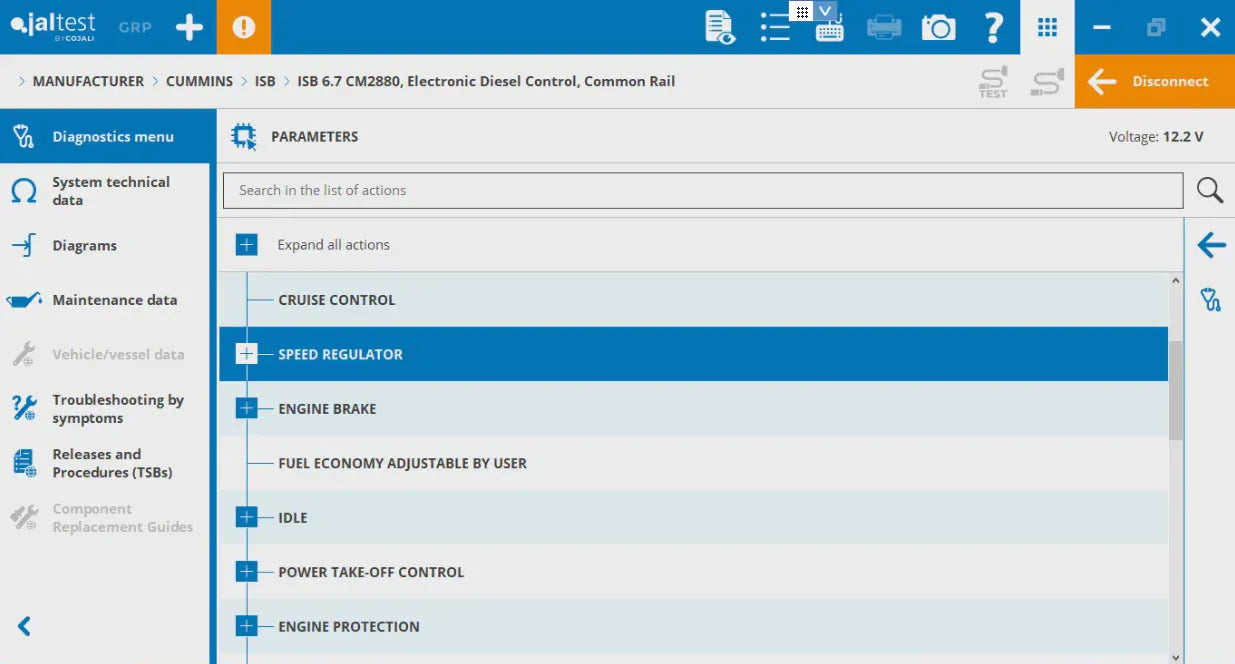The image size is (1235, 664).
Task: Click the stethoscope icon in right sidebar
Action: 1211,299
